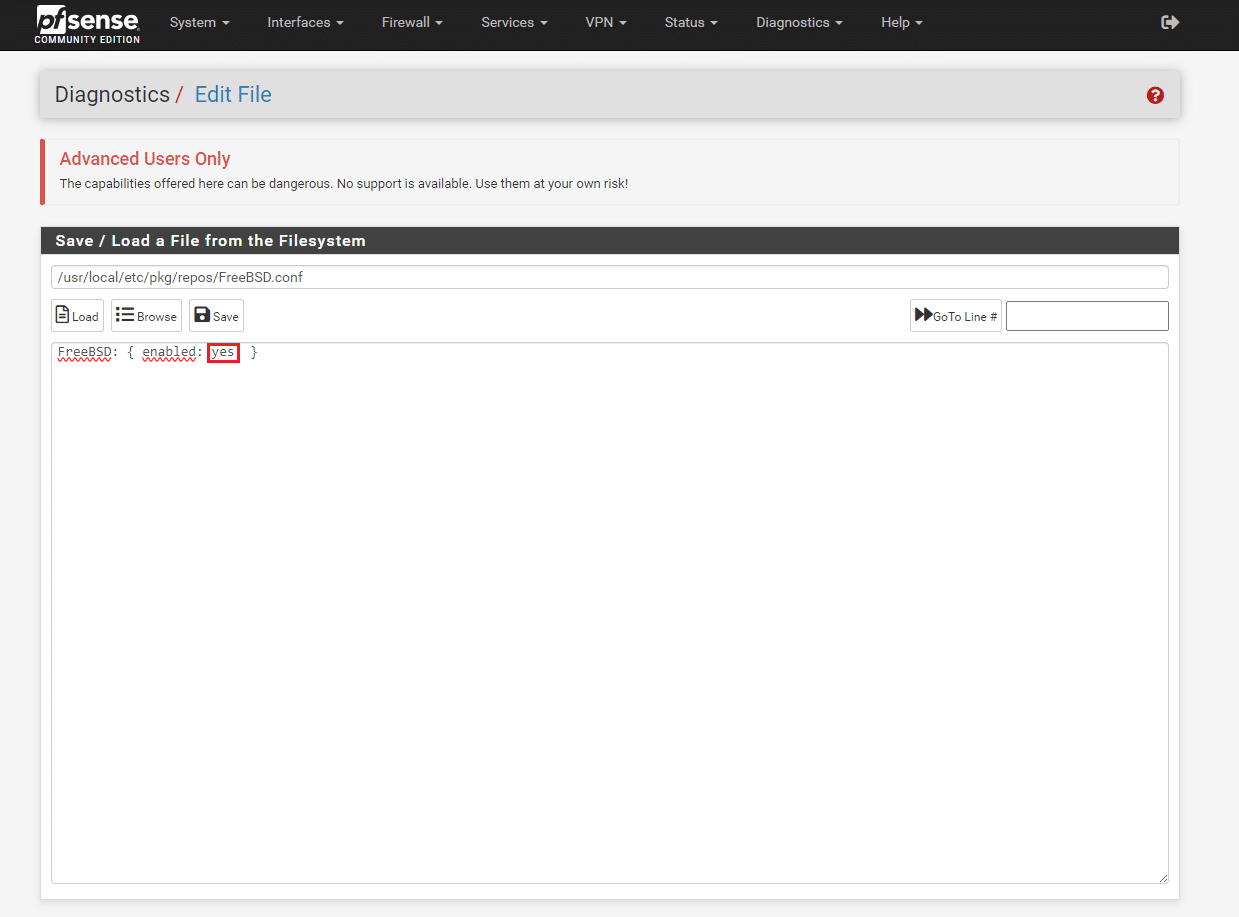1239x917 pixels.
Task: Click the GoTo Line # button
Action: click(956, 316)
